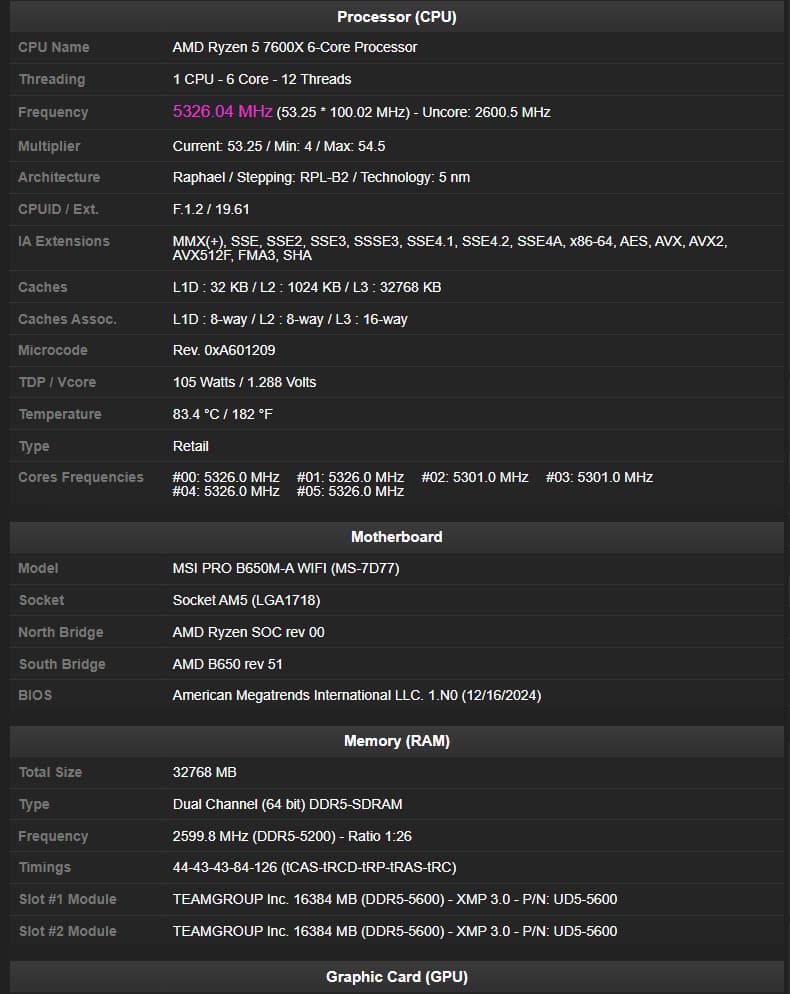Viewport: 790px width, 994px height.
Task: Click the North Bridge row label
Action: pyautogui.click(x=61, y=633)
